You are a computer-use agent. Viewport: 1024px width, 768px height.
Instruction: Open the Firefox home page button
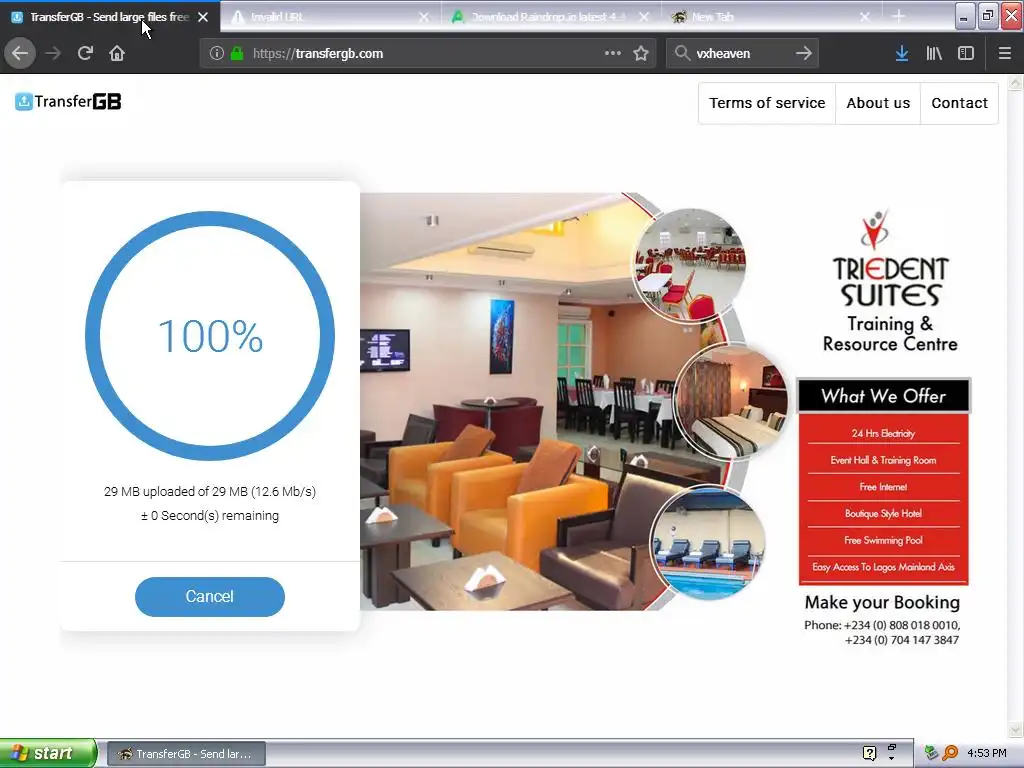click(x=117, y=54)
